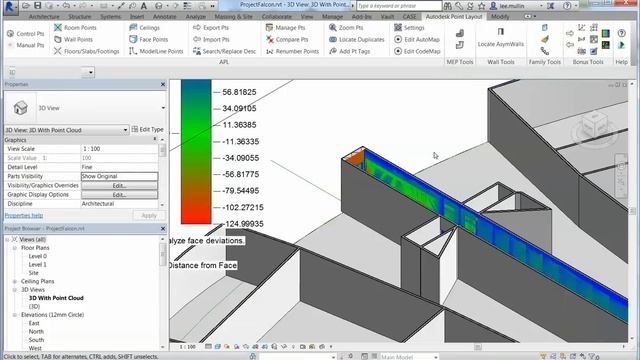The width and height of the screenshot is (640, 360).
Task: Collapse the Graphics properties section
Action: pos(155,140)
